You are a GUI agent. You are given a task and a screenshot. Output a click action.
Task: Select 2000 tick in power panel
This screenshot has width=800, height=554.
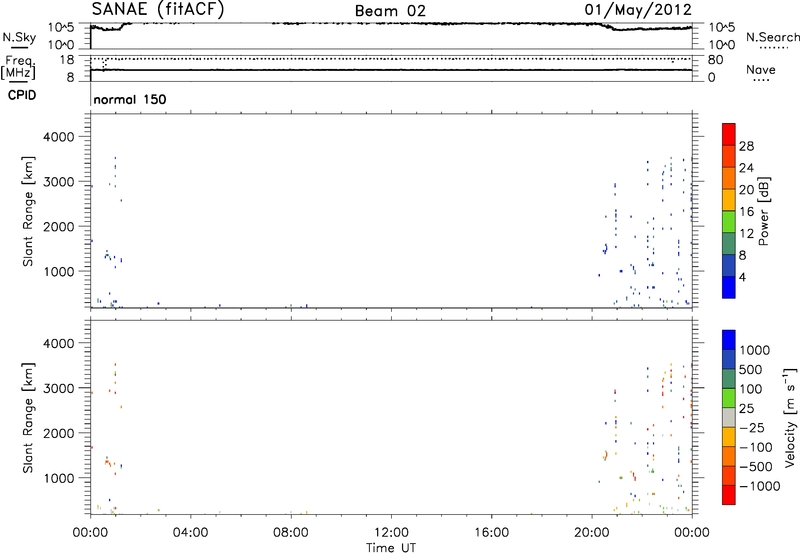[58, 226]
